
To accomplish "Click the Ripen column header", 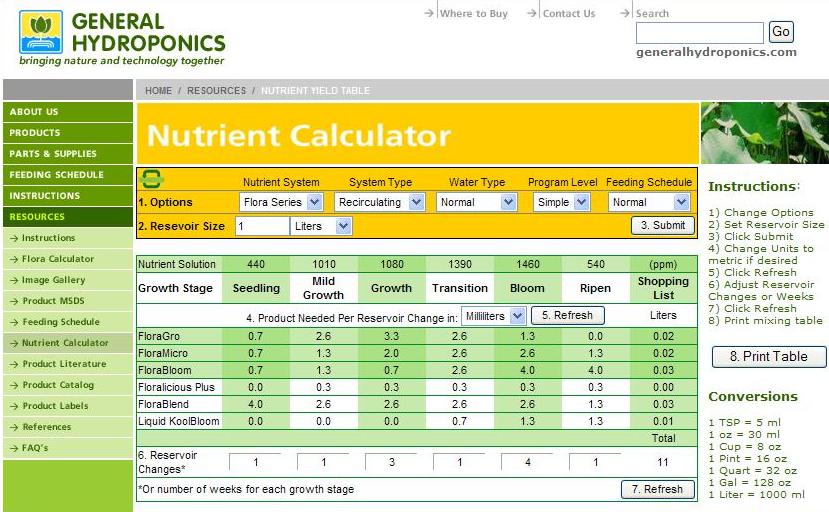I will point(595,288).
